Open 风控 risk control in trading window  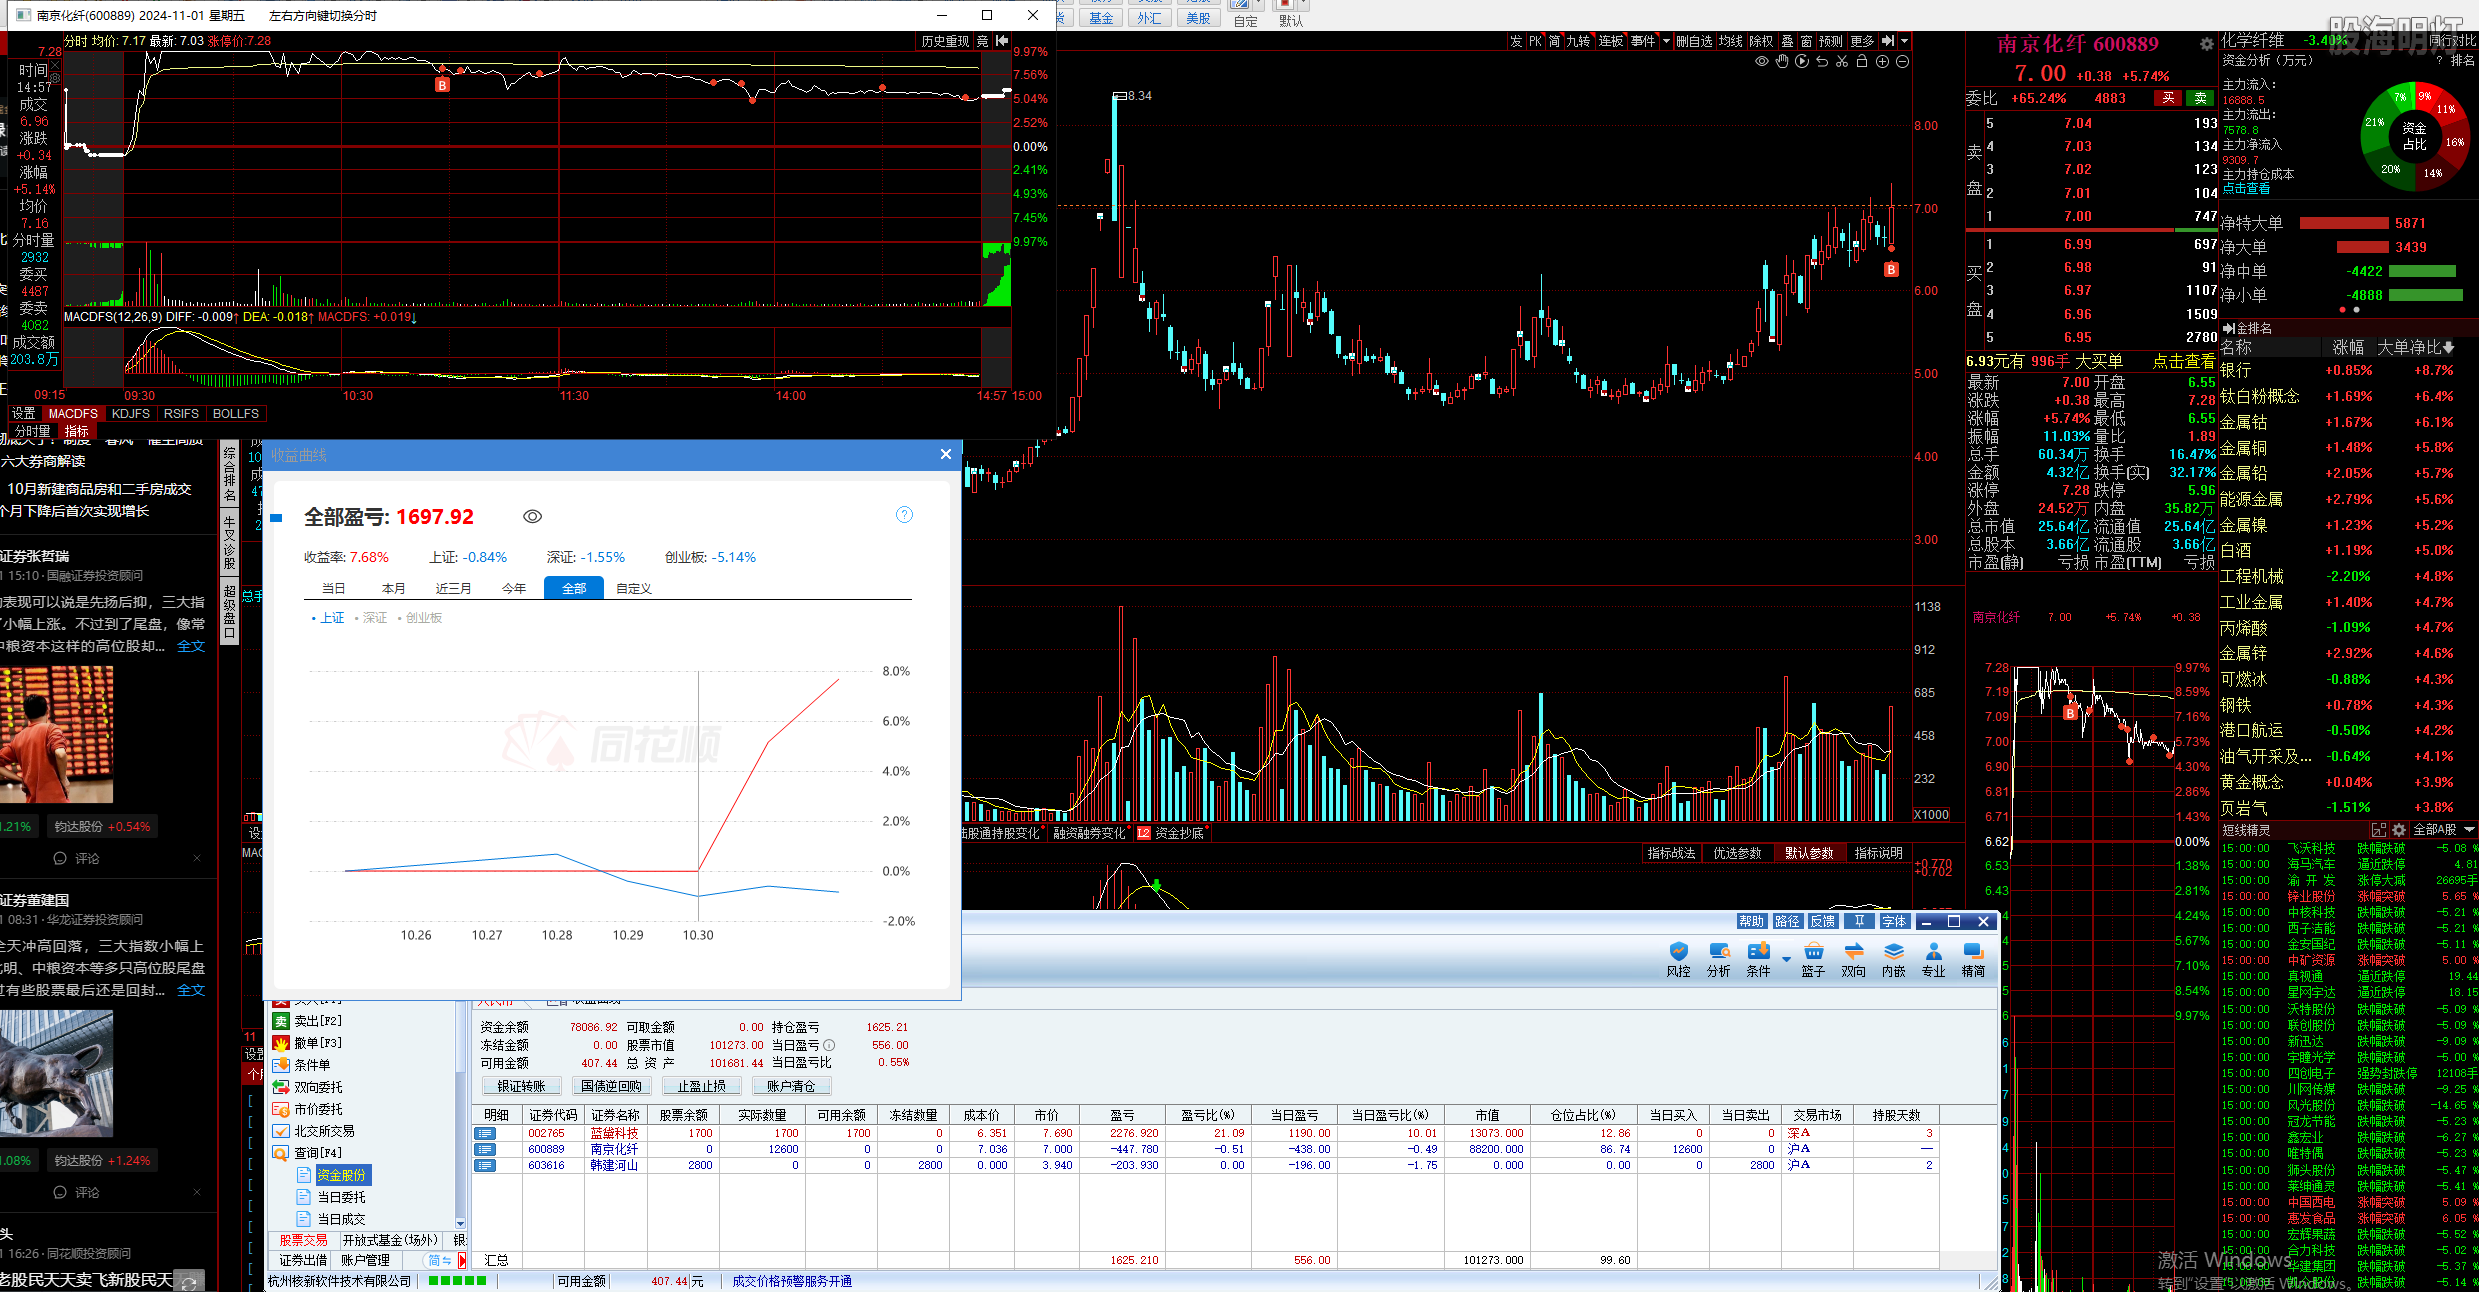(1679, 959)
